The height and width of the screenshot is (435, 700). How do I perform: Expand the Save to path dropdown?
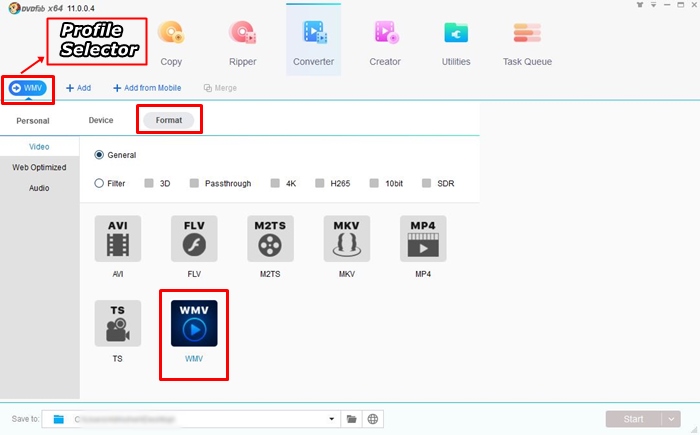[x=332, y=419]
